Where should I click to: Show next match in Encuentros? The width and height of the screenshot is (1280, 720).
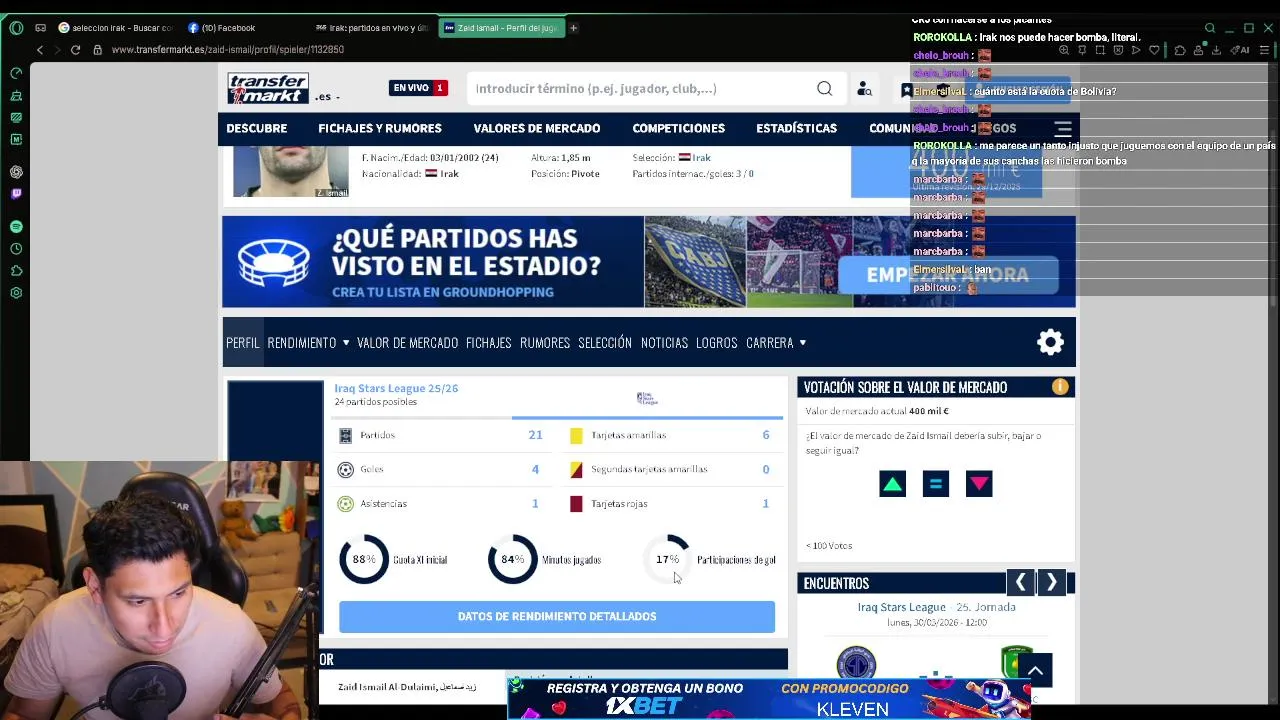point(1051,583)
